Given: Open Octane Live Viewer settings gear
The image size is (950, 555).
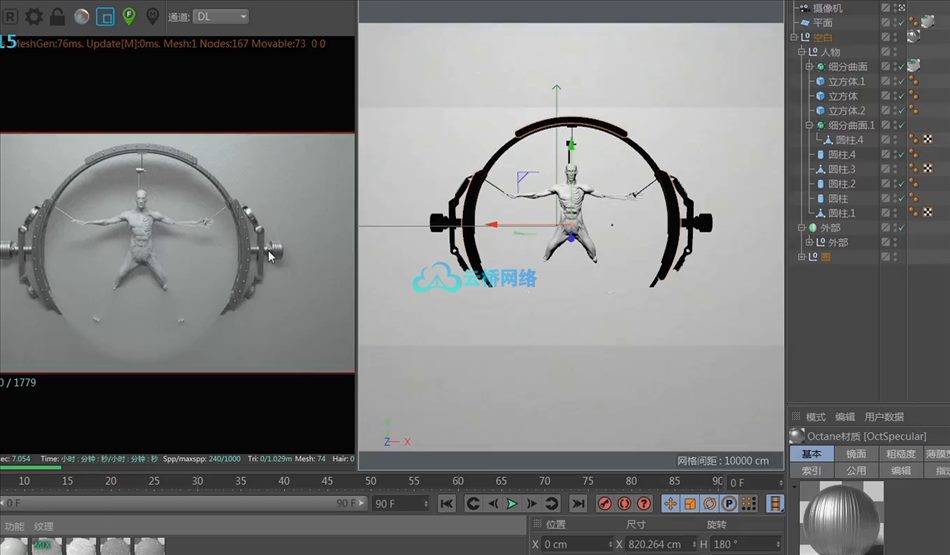Looking at the screenshot, I should (34, 16).
